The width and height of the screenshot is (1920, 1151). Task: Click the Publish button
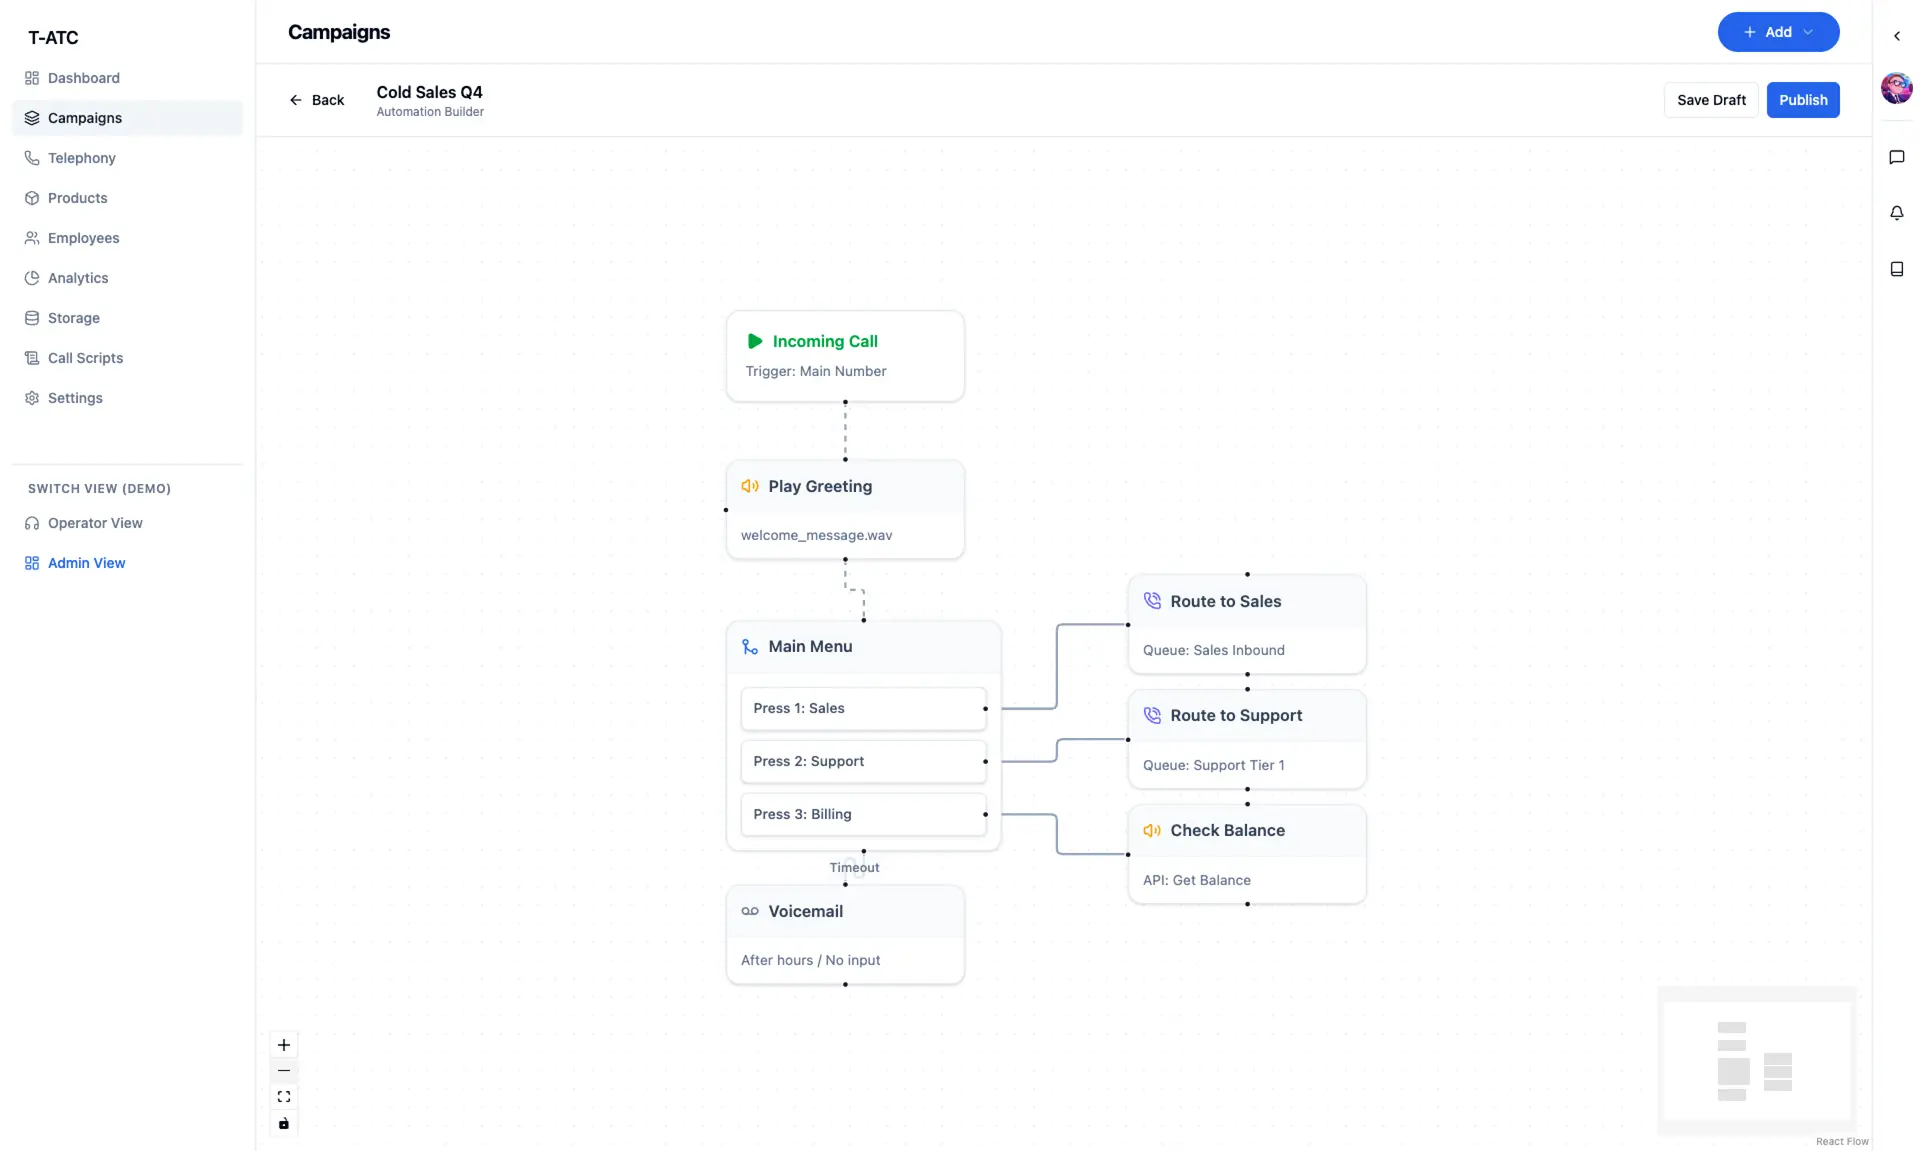(x=1803, y=100)
